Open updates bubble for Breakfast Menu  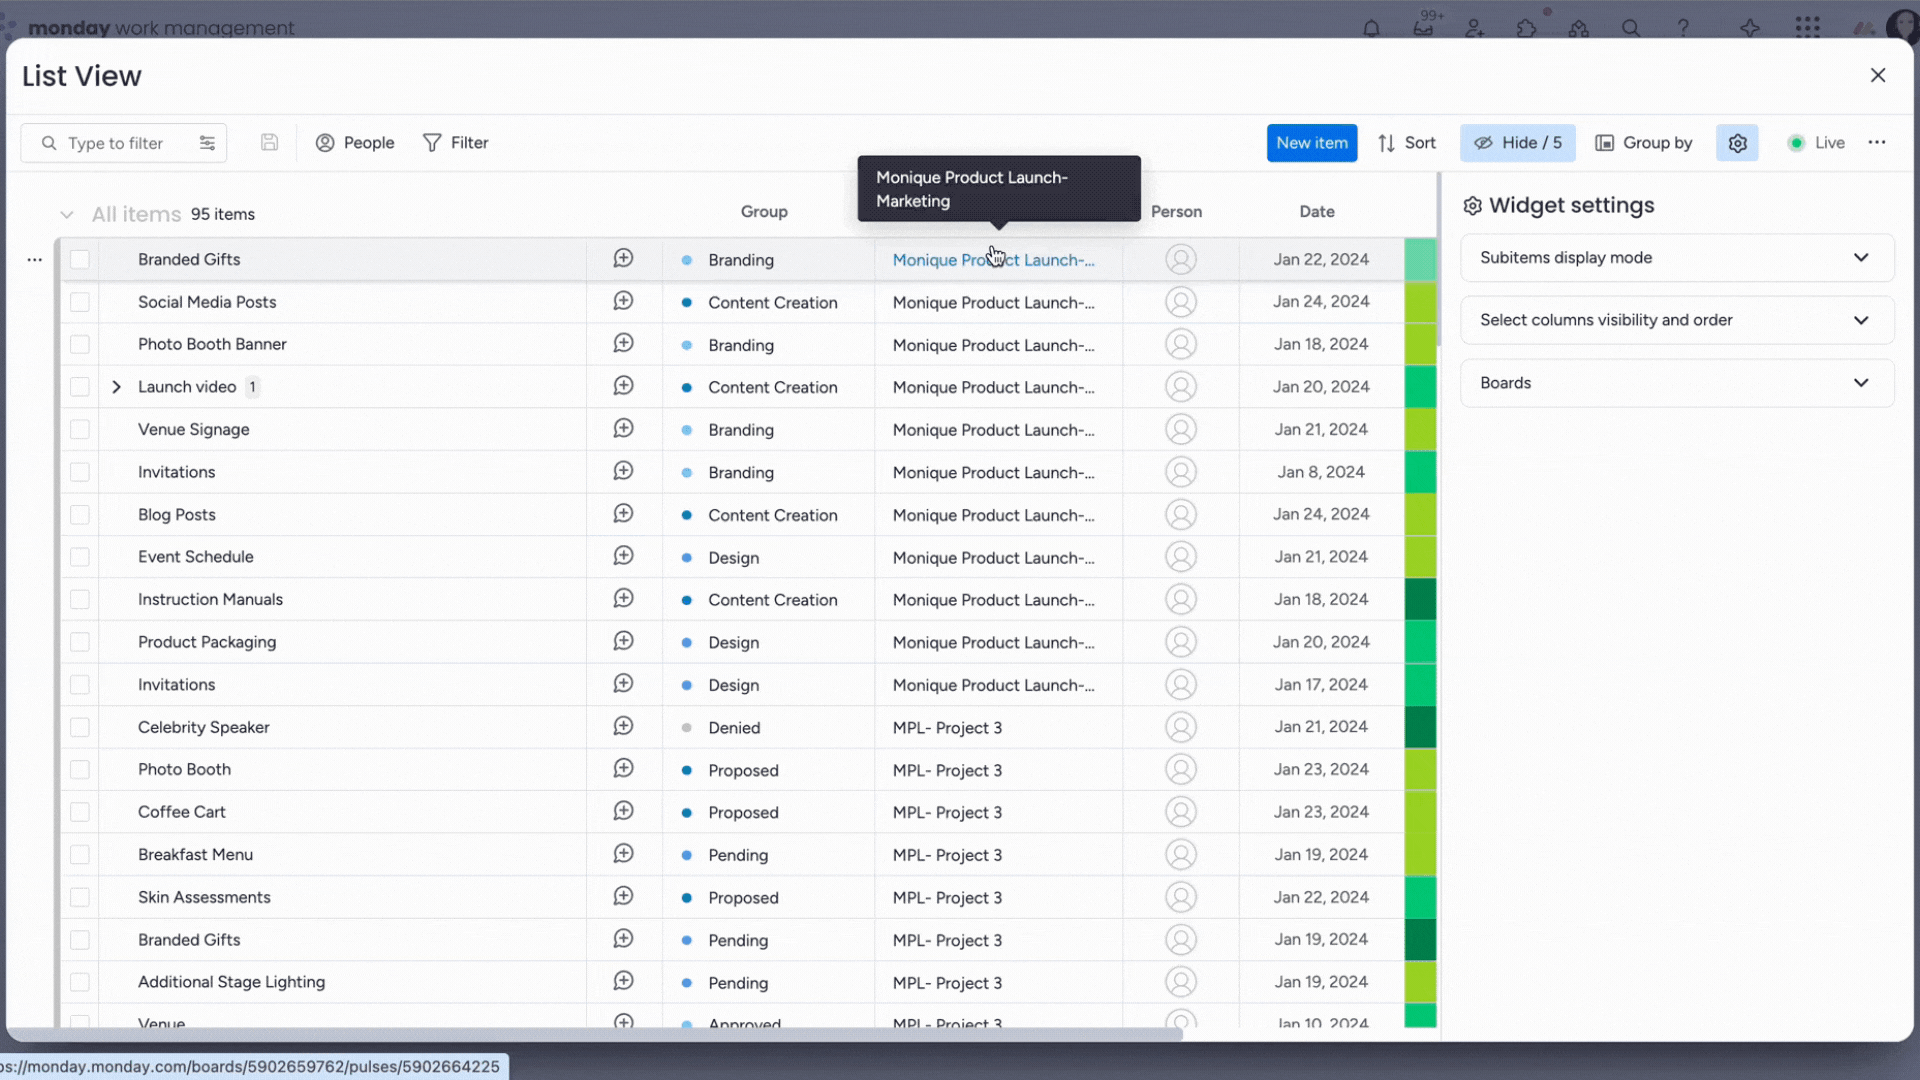[623, 854]
